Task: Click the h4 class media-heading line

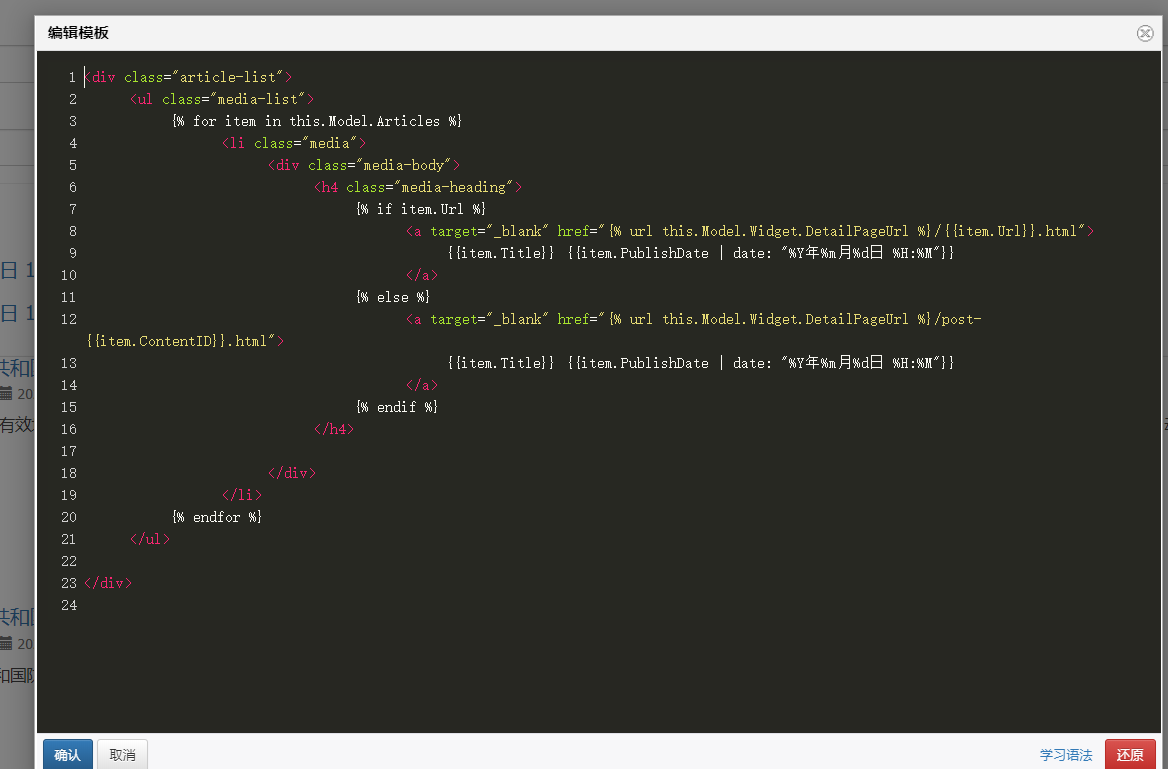Action: (418, 187)
